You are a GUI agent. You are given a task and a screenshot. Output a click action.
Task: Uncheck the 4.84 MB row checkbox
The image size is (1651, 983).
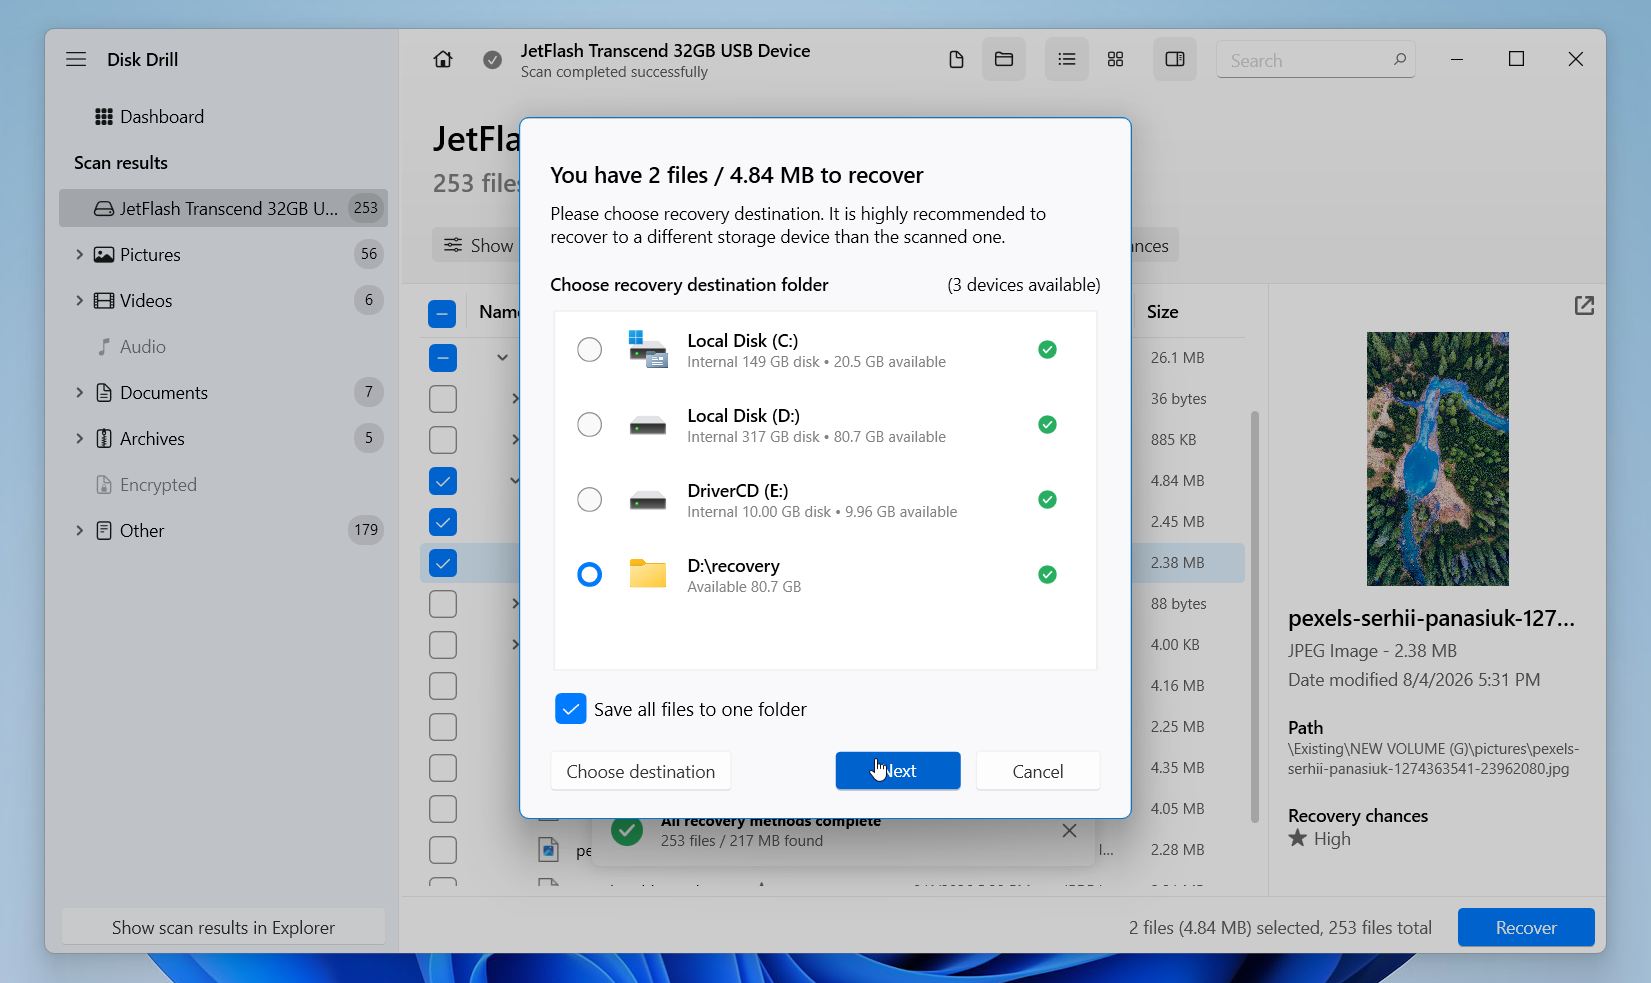[x=443, y=481]
